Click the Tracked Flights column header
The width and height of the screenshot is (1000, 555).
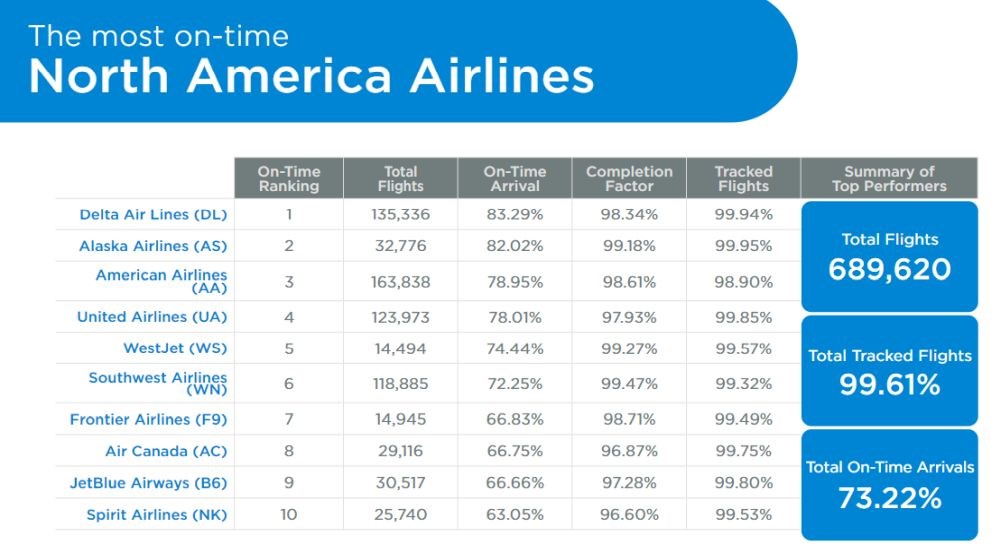tap(743, 178)
